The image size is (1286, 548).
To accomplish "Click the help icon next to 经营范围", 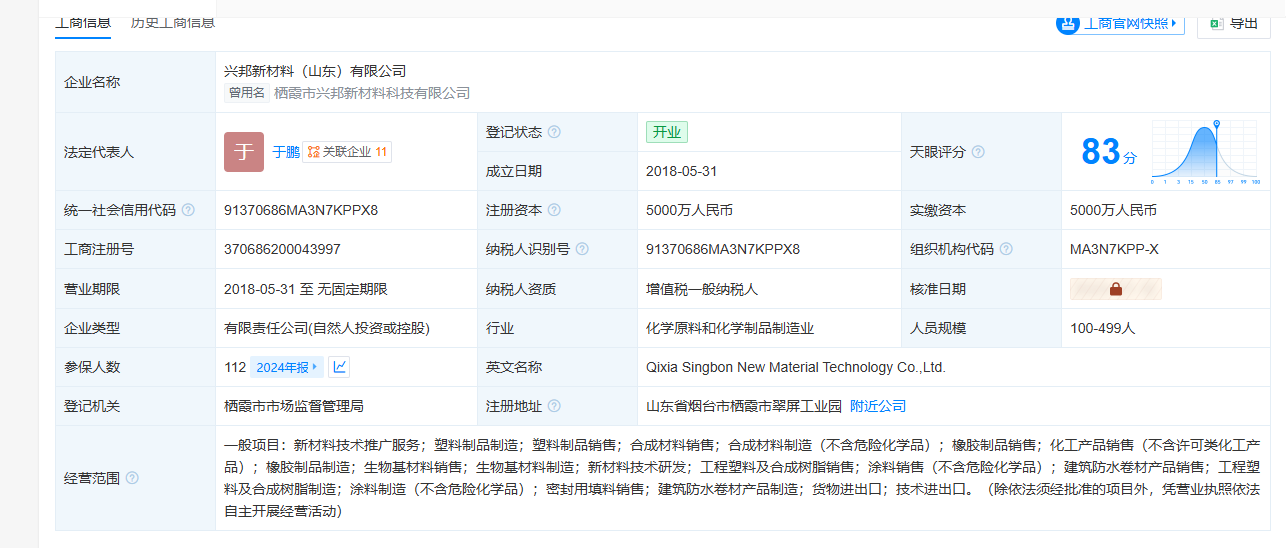I will point(132,478).
